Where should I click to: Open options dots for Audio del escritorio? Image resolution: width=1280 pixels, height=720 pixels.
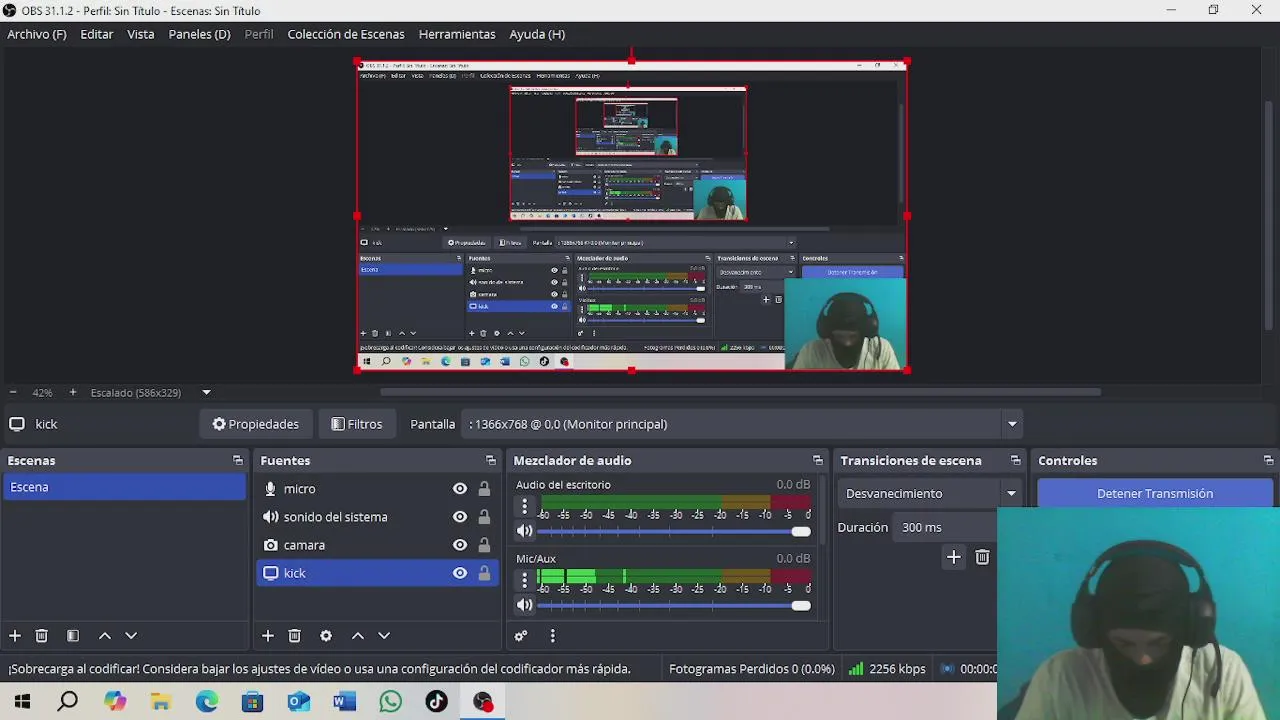(524, 508)
